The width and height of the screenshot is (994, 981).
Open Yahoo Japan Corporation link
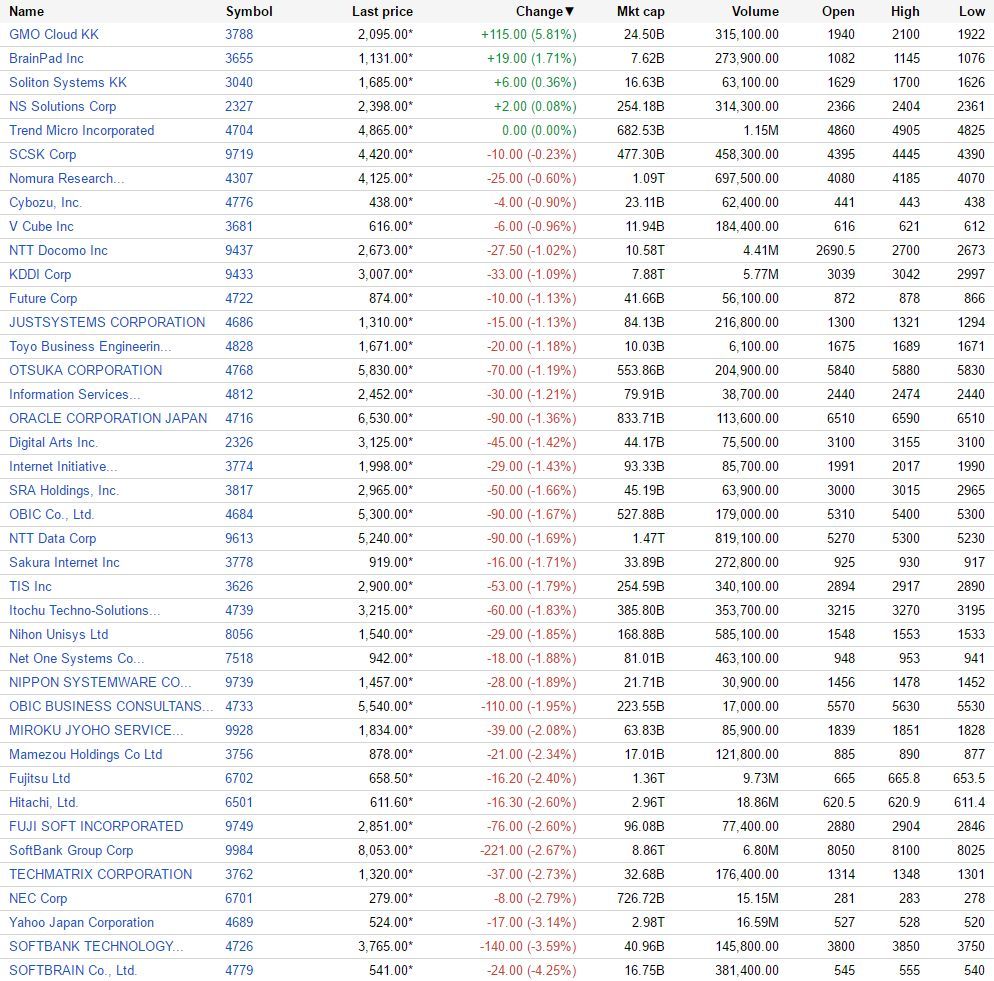tap(82, 923)
